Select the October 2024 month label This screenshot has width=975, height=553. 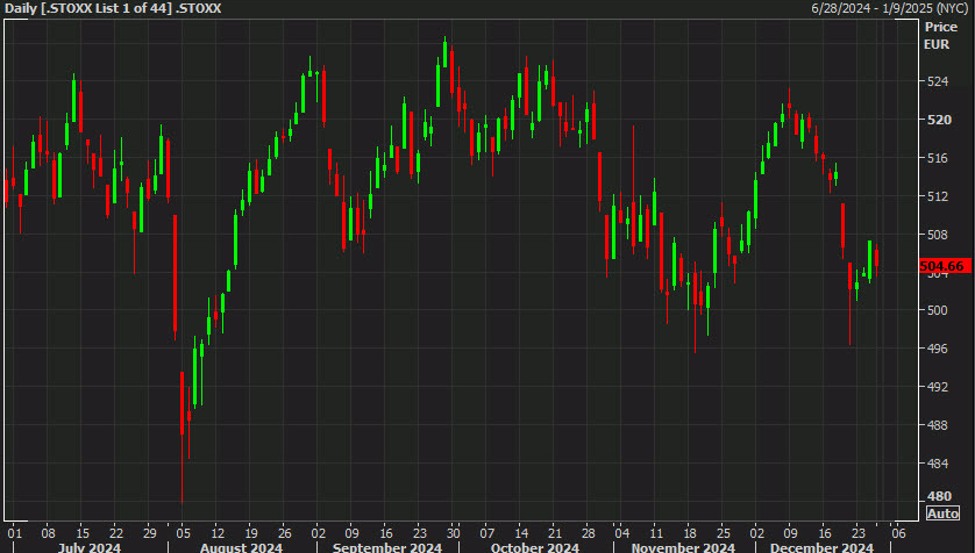[x=535, y=547]
